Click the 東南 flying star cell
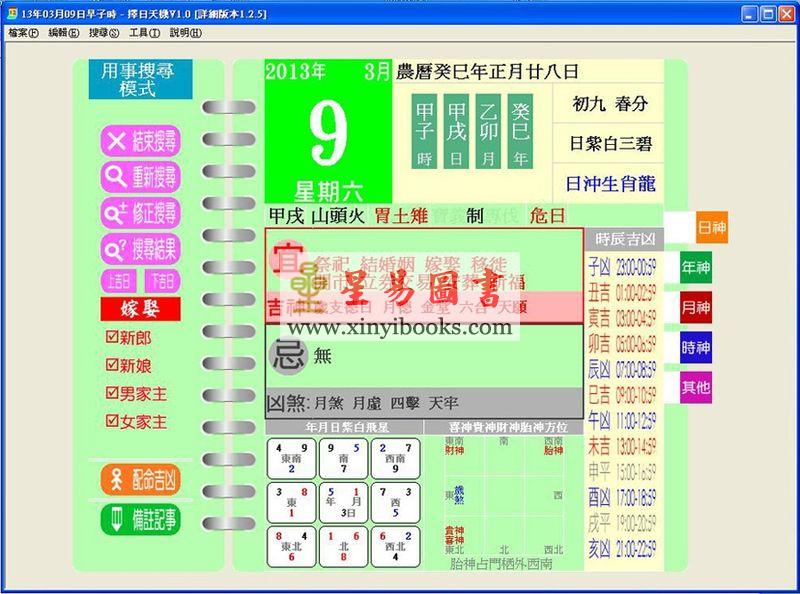This screenshot has height=594, width=800. (x=291, y=458)
